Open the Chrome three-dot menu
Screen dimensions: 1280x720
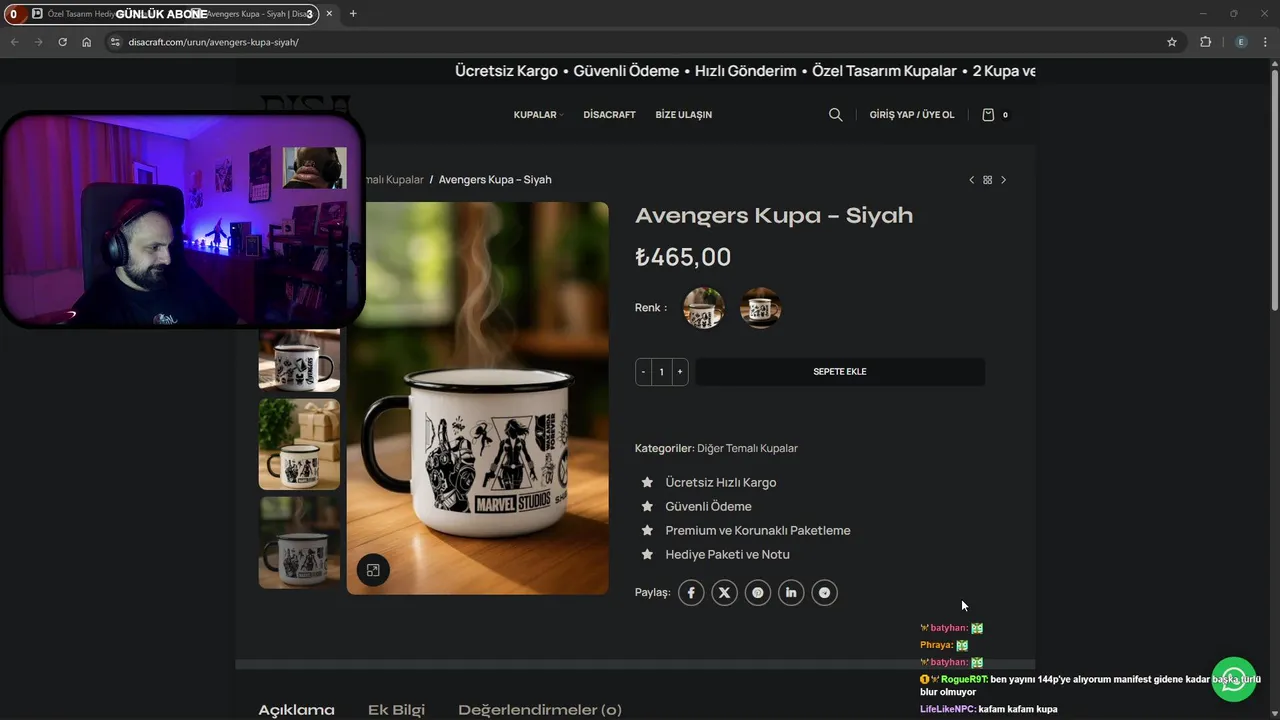coord(1266,42)
